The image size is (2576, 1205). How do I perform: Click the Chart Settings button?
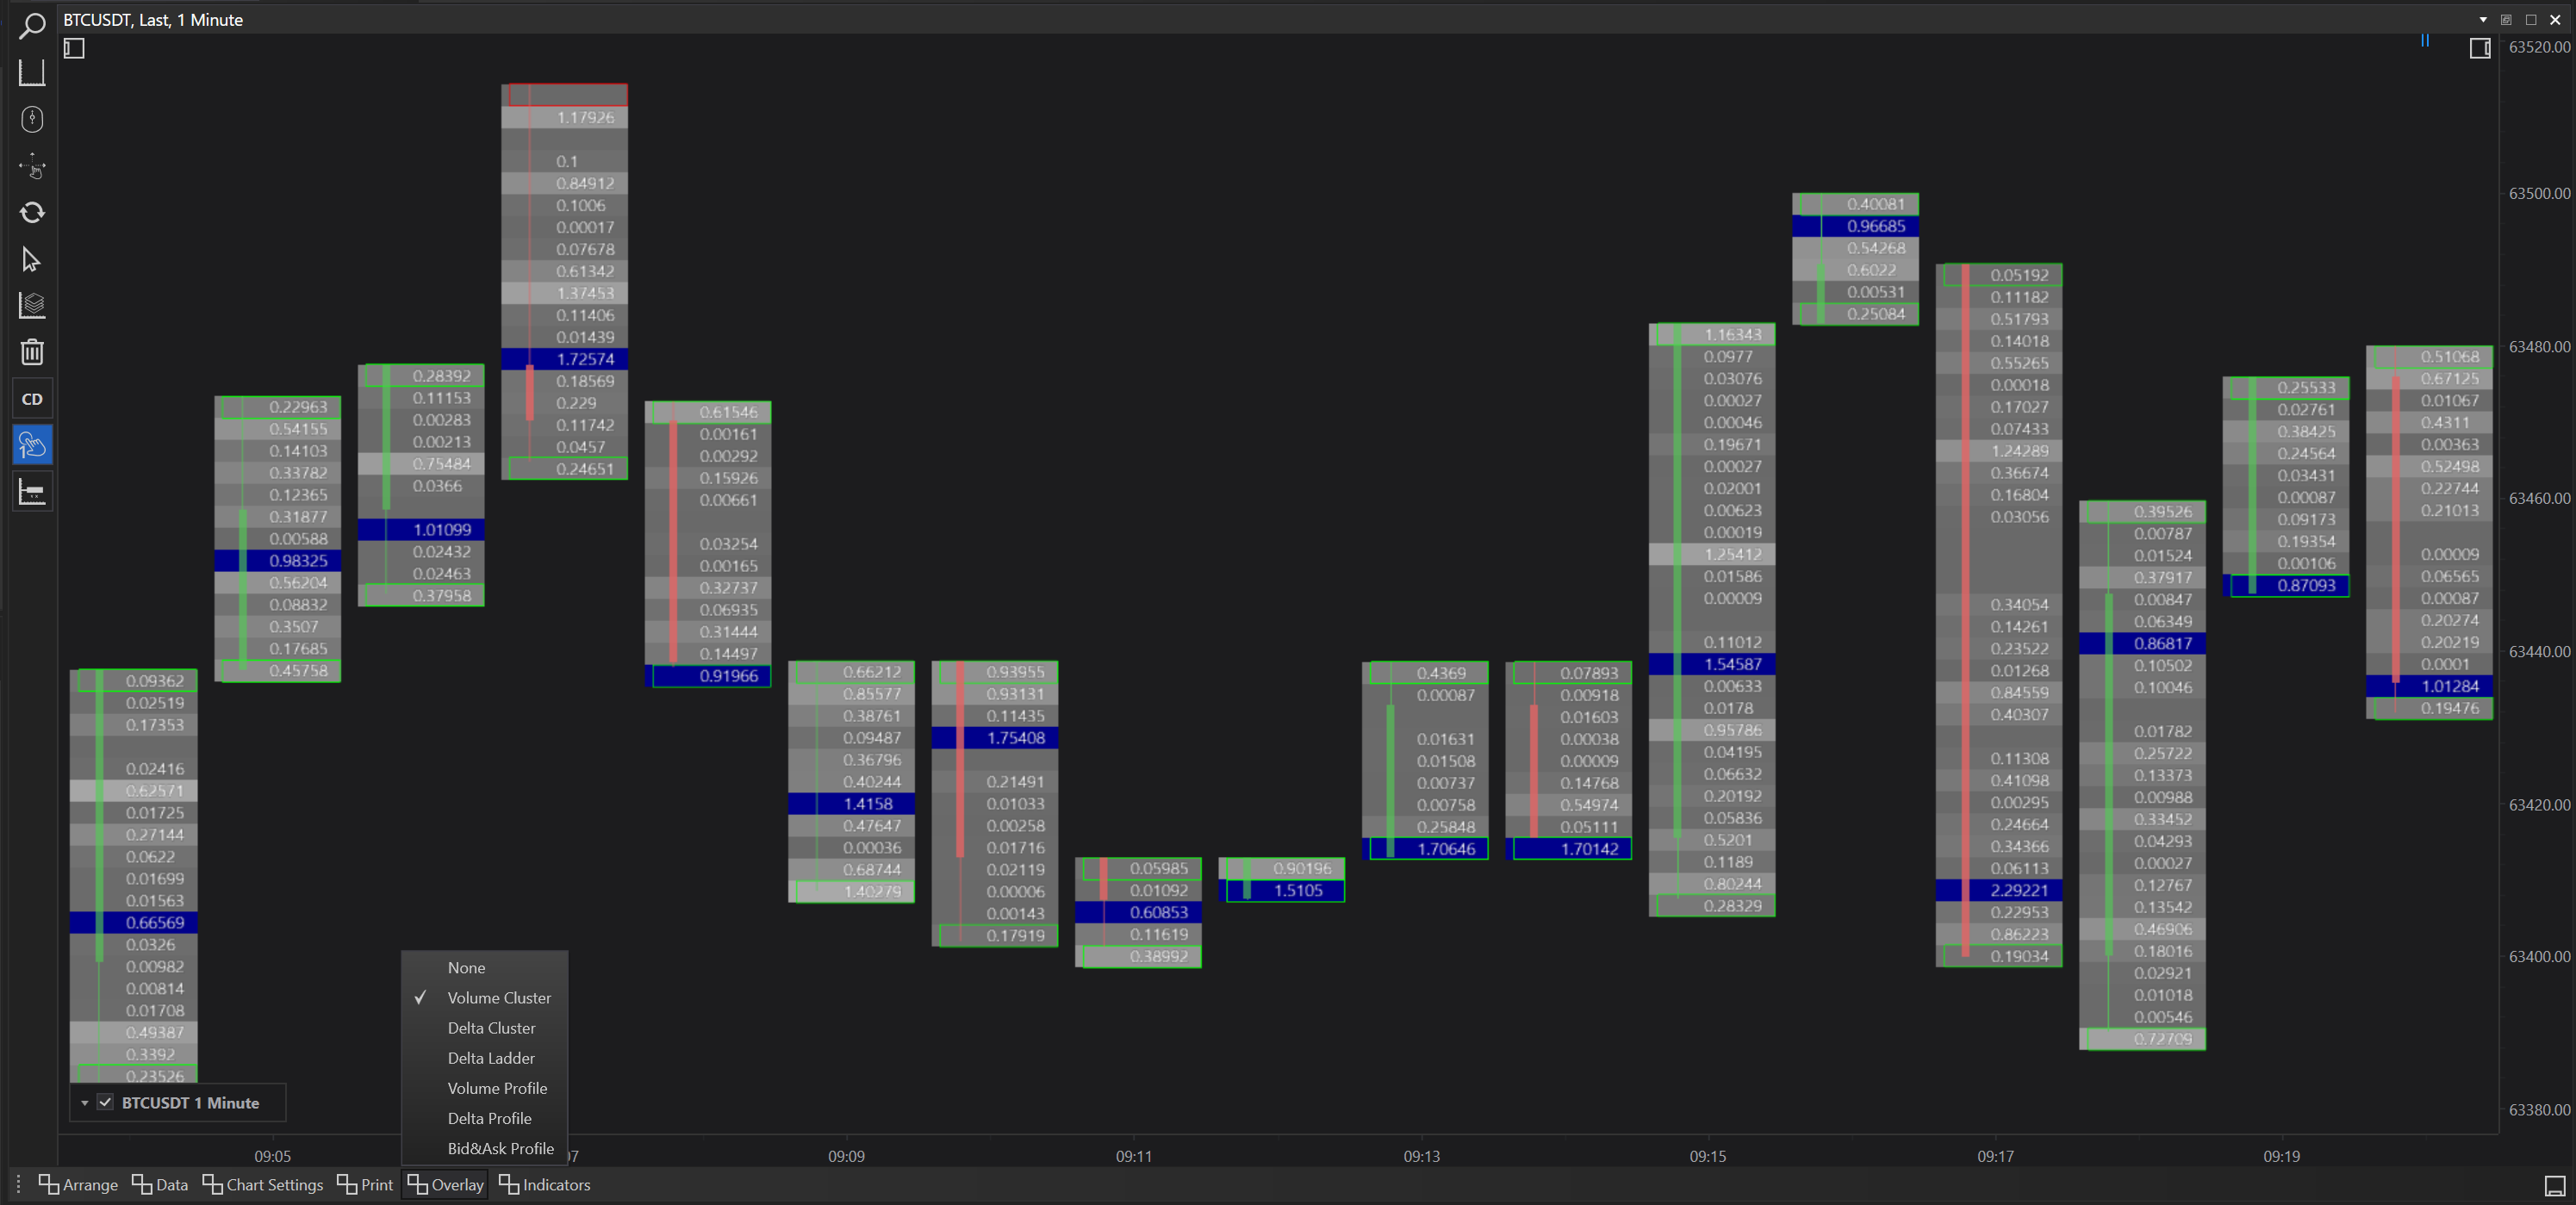[x=263, y=1184]
